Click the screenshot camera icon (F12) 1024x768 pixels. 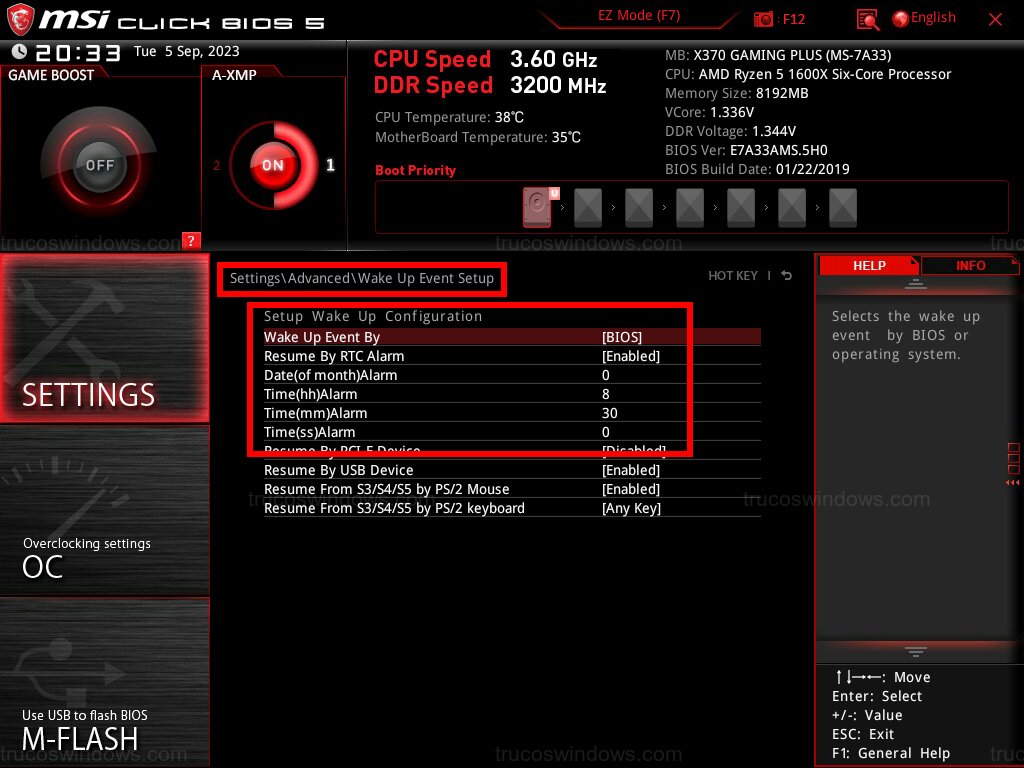[765, 18]
